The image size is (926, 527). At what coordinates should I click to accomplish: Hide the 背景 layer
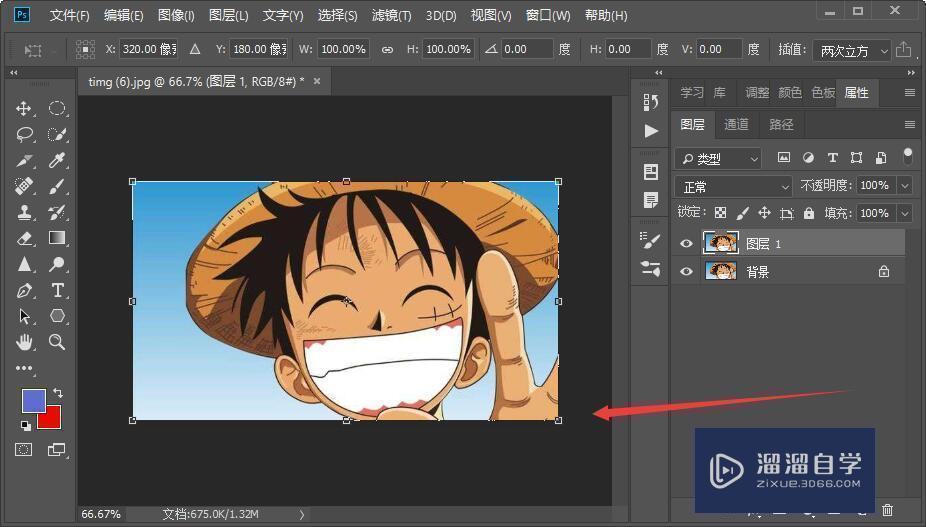tap(686, 272)
